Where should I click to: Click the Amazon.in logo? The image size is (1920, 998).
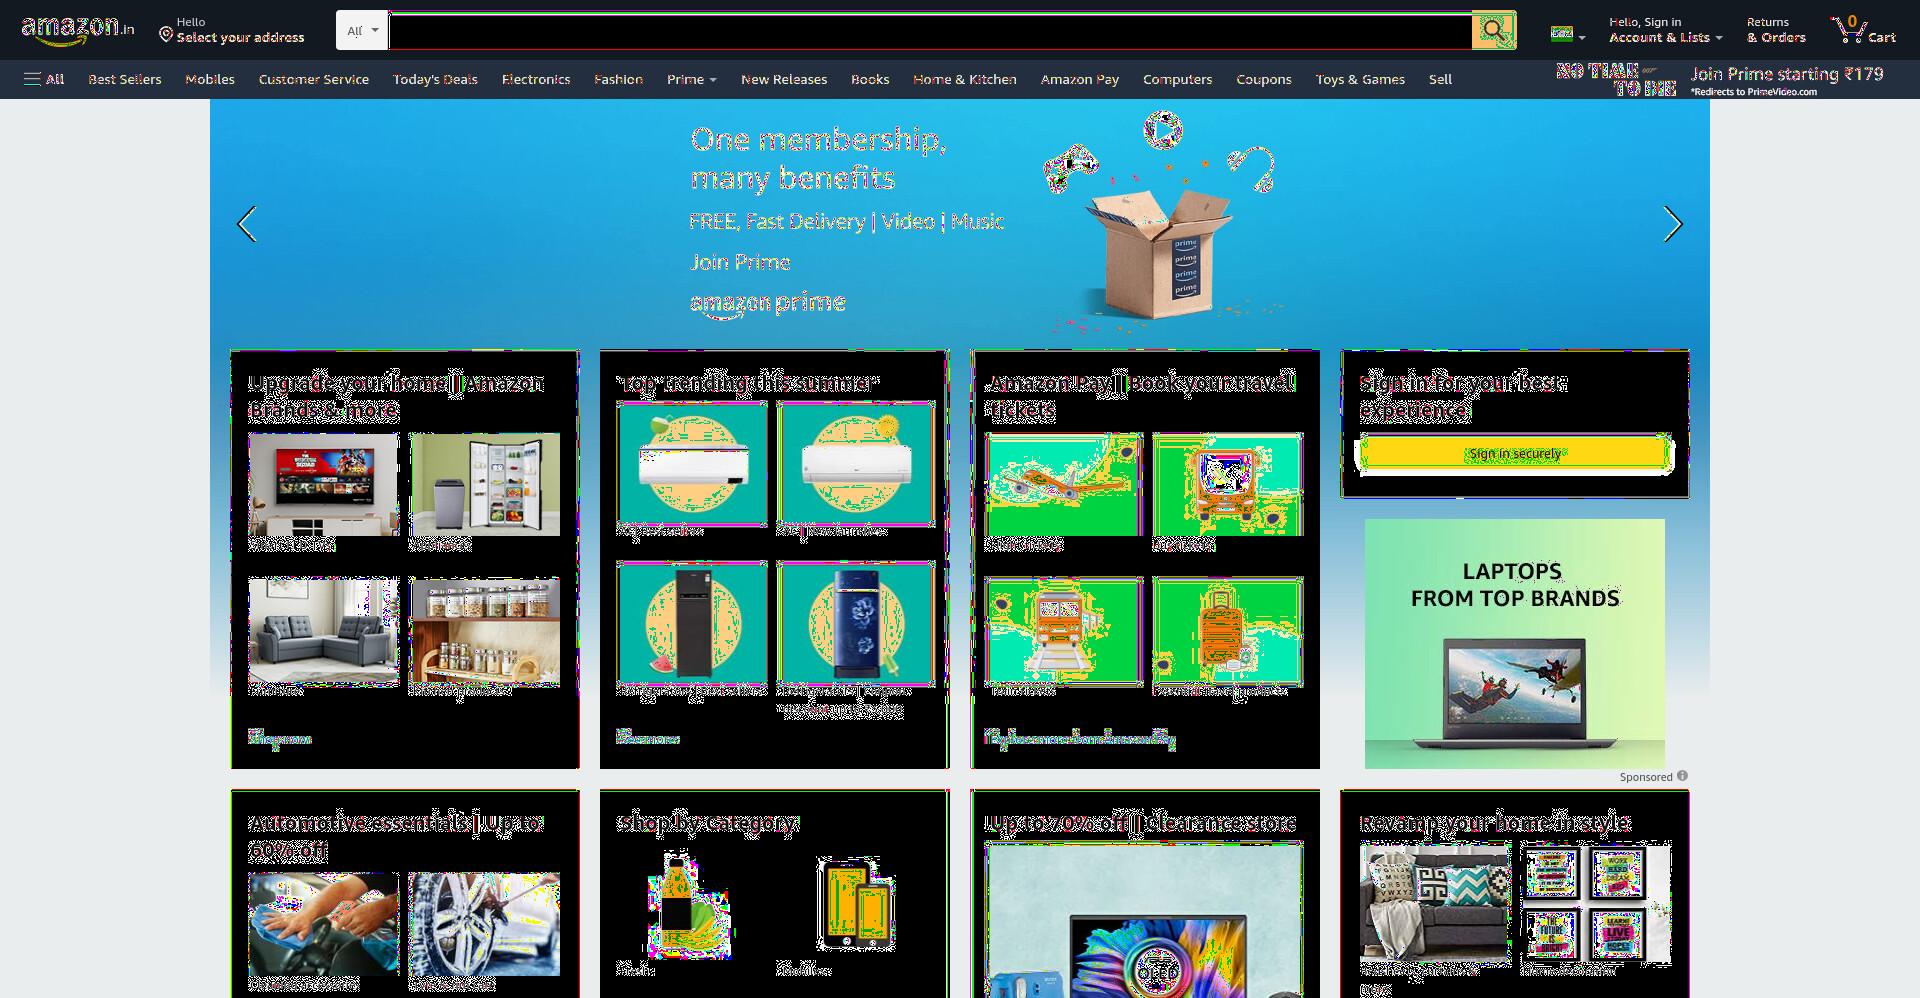(78, 30)
